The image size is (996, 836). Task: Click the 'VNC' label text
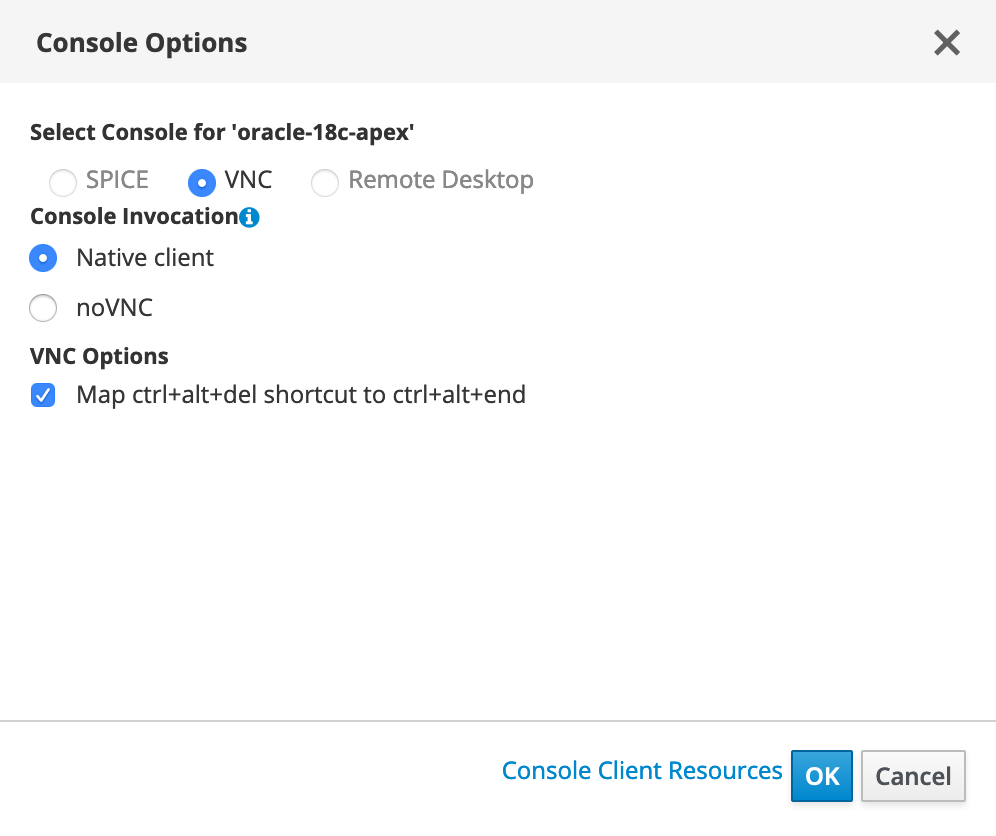click(x=248, y=180)
